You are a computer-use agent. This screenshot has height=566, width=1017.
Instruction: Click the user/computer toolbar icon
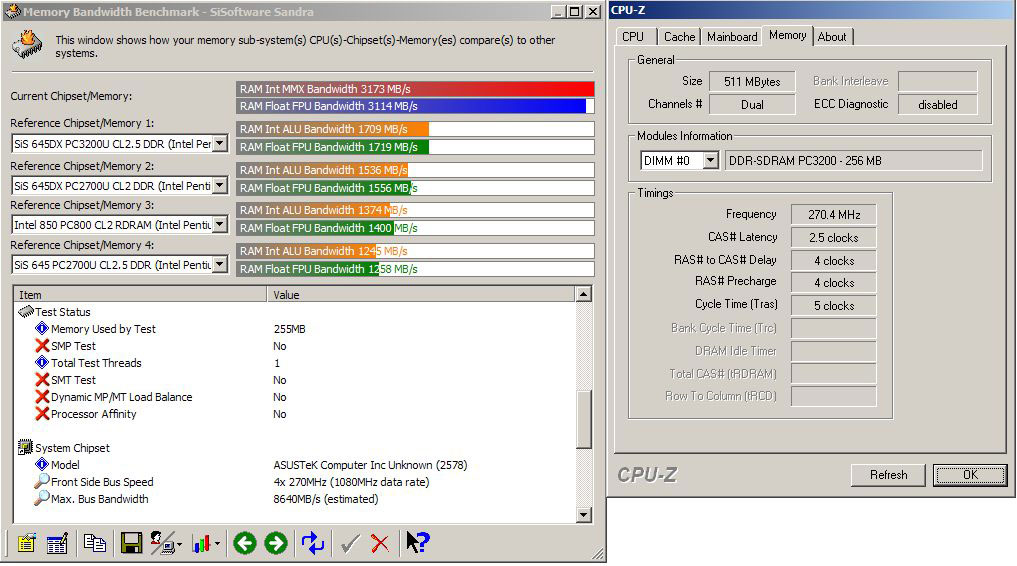coord(162,543)
